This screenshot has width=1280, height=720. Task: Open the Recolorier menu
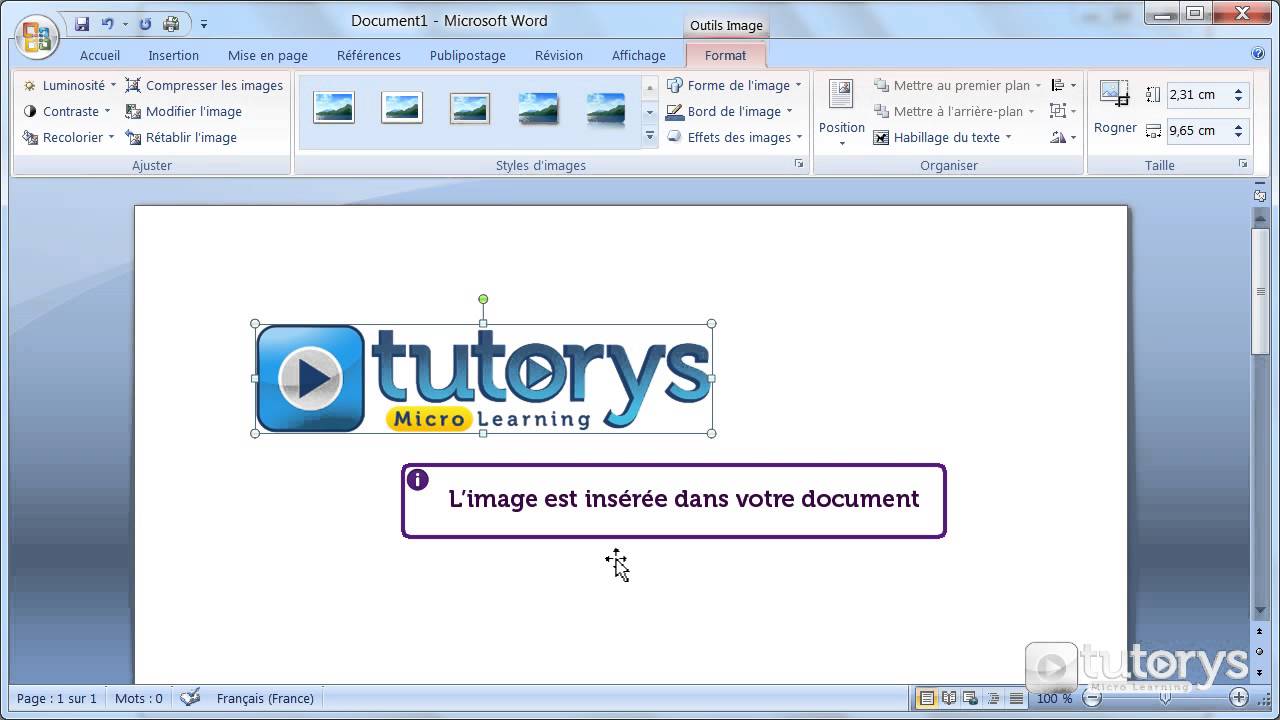click(x=68, y=138)
